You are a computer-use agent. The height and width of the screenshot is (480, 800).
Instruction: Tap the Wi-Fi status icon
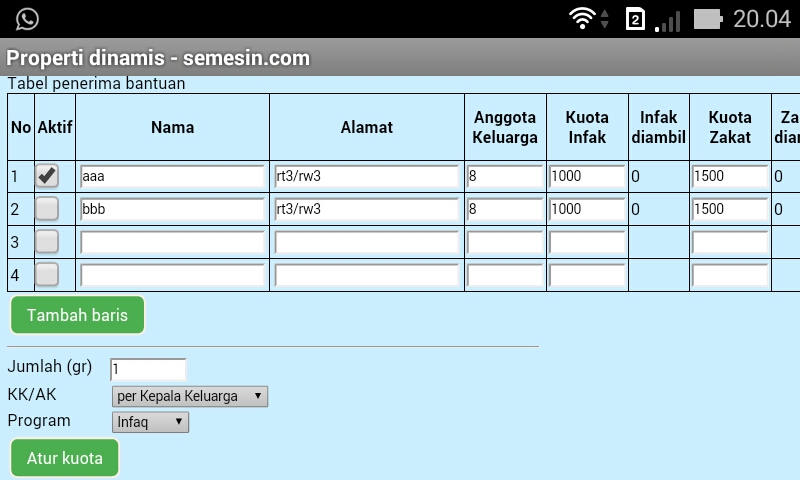[x=581, y=19]
